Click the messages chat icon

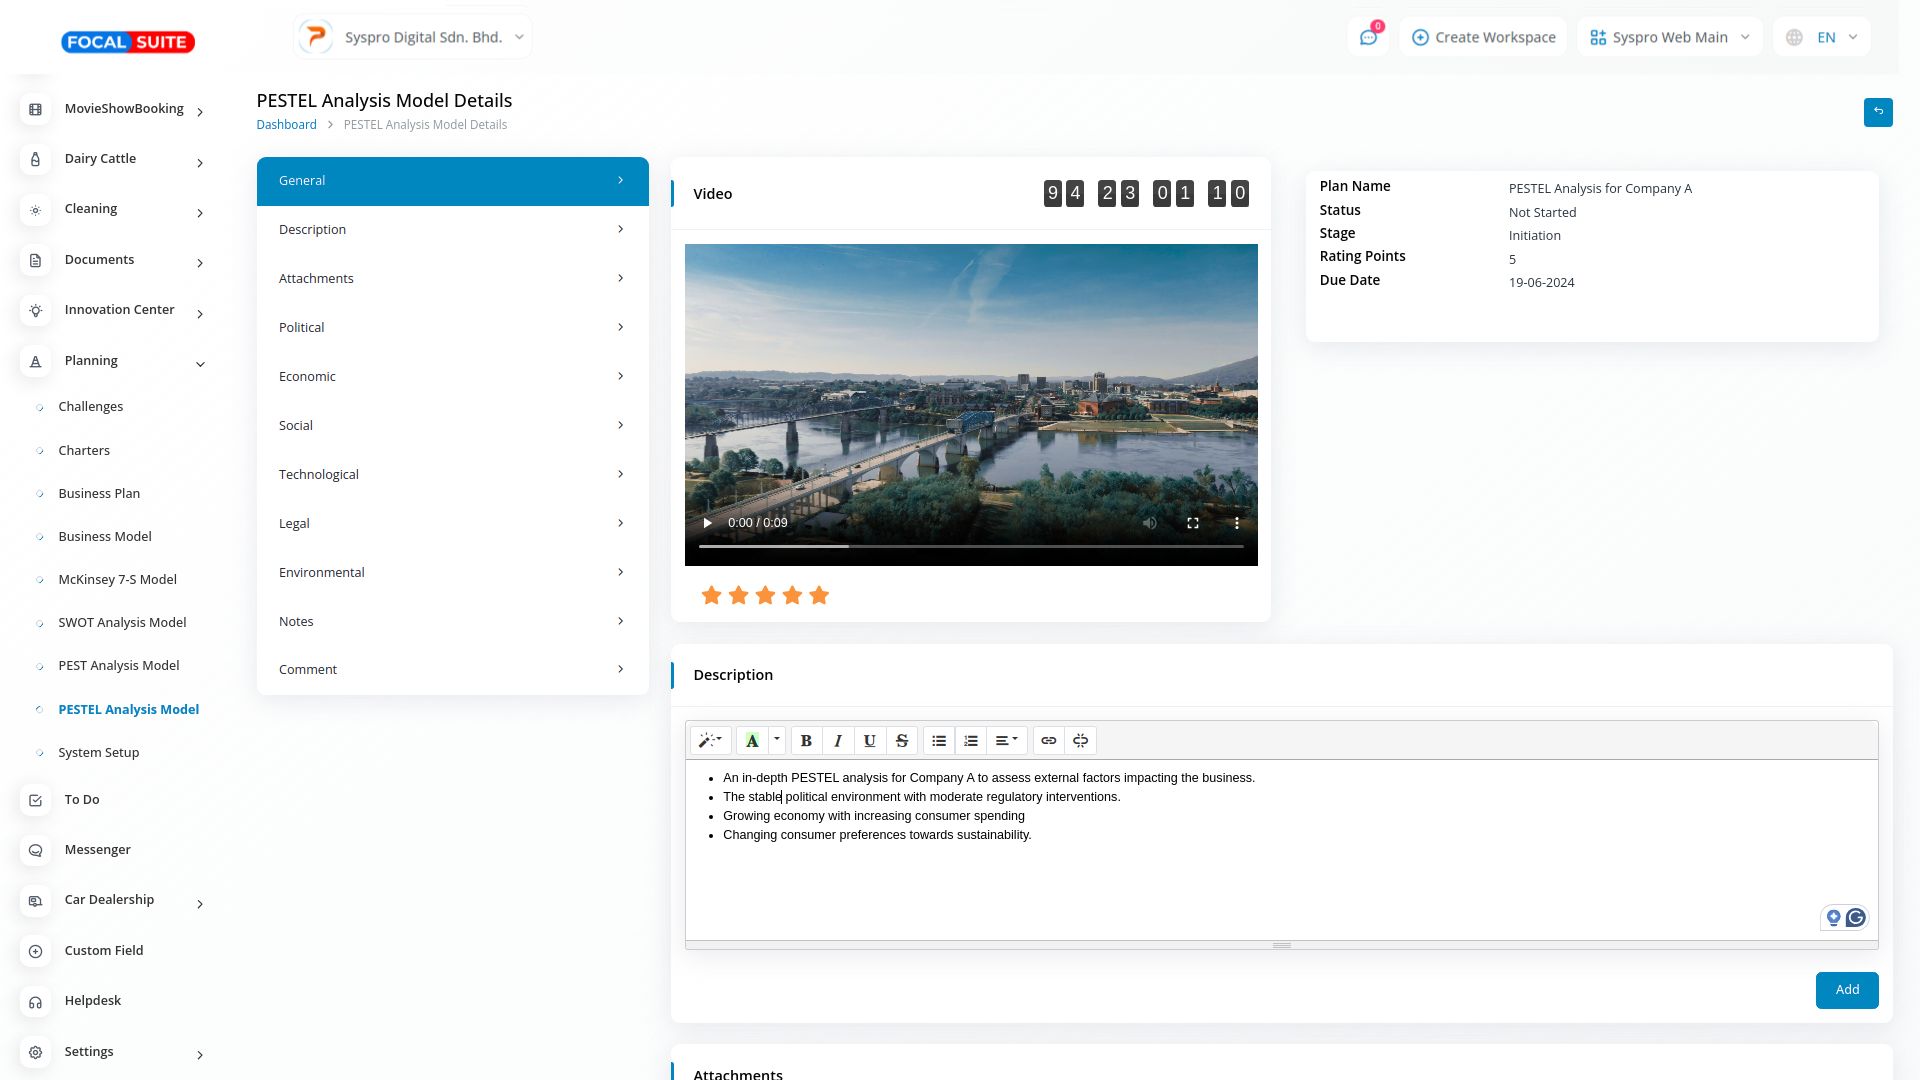click(1368, 38)
